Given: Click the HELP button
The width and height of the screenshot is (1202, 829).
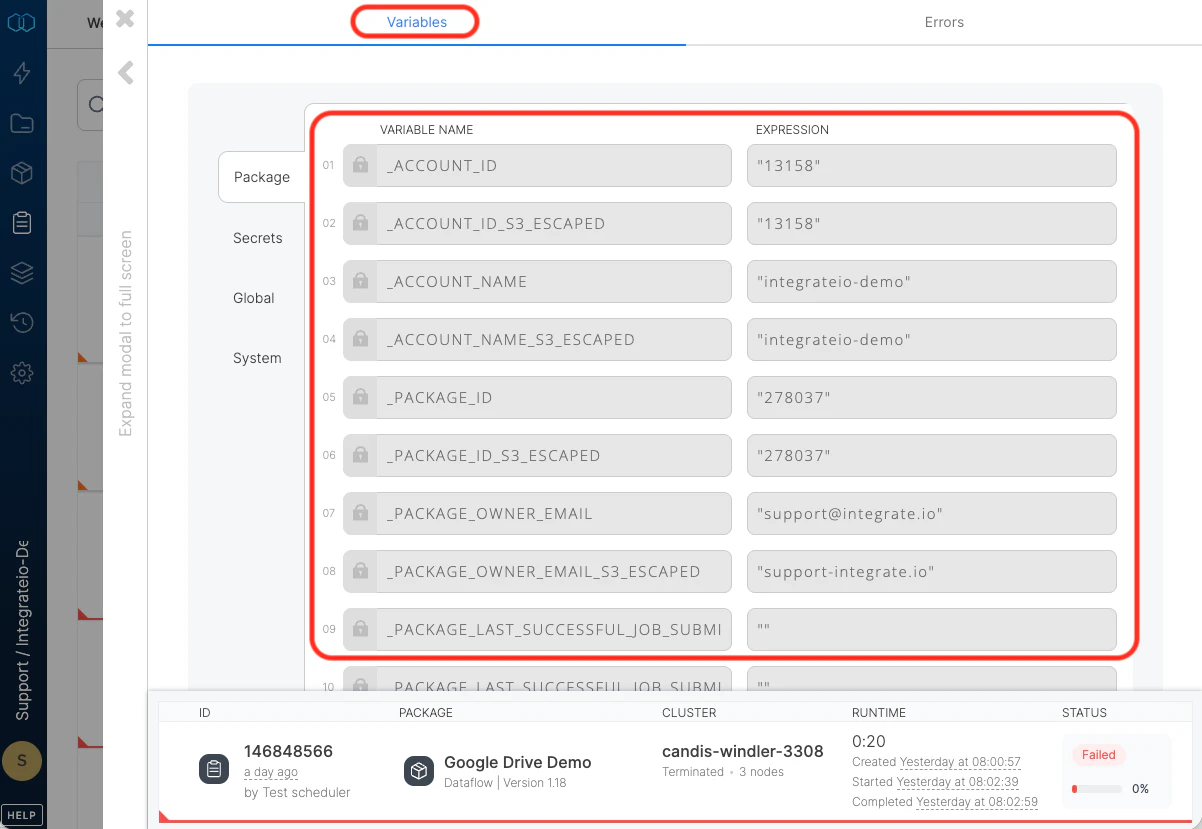Looking at the screenshot, I should point(22,813).
